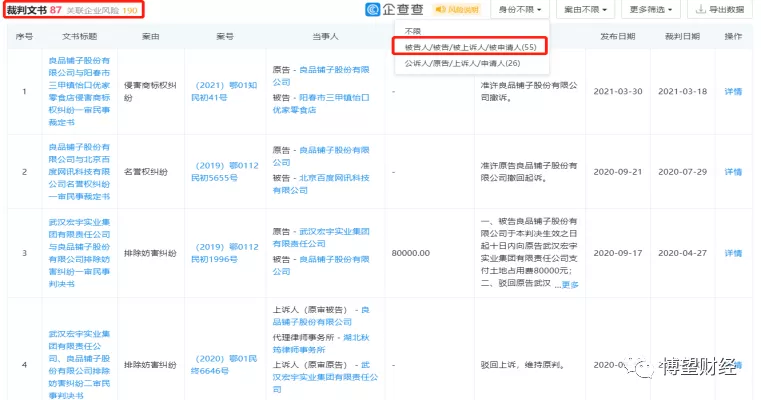Open document title 良品铺子与北京百度网讯科技名誉权纠纷
Image resolution: width=761 pixels, height=400 pixels.
(x=79, y=171)
